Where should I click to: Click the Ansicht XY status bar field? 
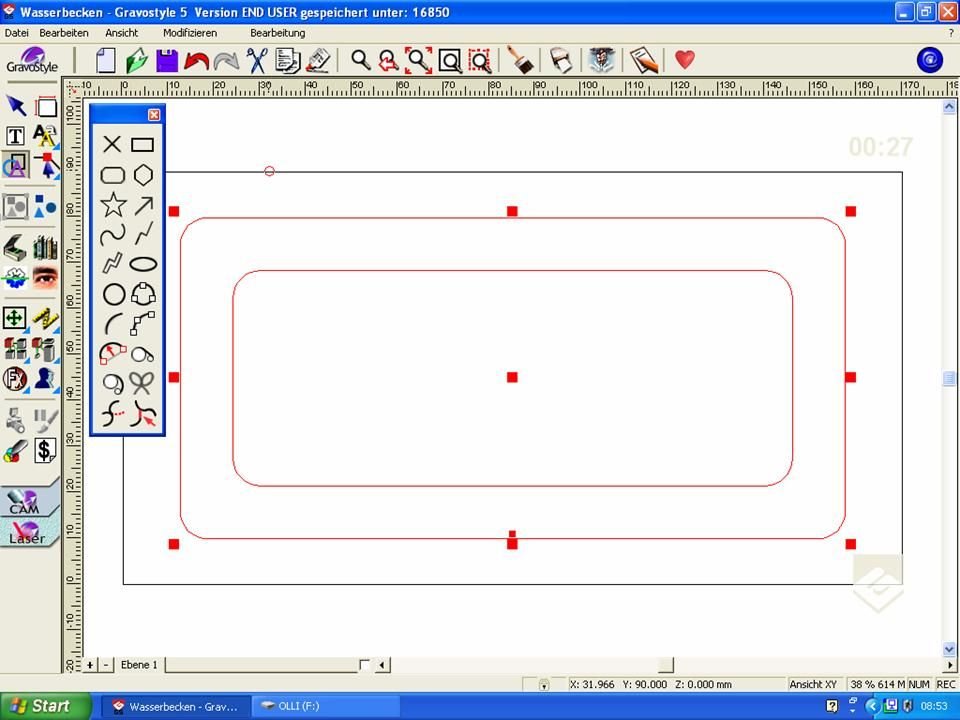[813, 684]
